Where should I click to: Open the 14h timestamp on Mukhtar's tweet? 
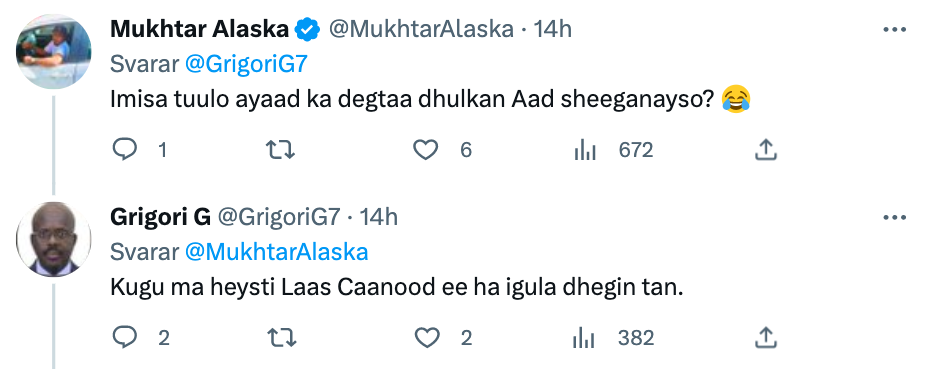tap(553, 29)
